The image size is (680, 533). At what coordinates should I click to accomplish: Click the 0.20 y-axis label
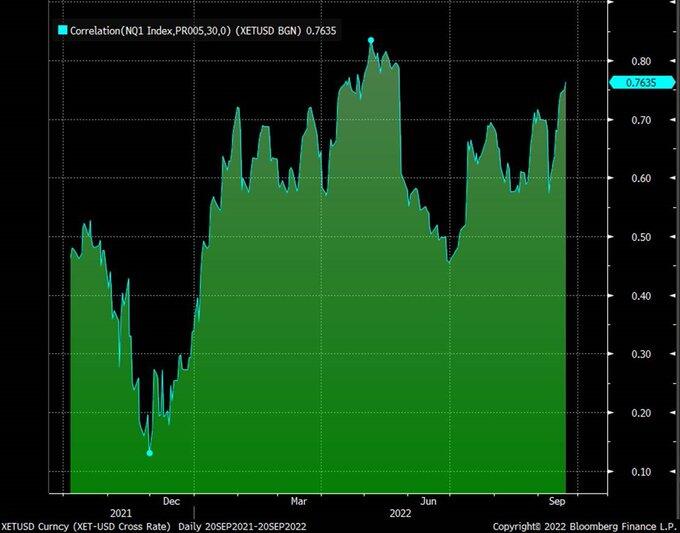click(641, 413)
